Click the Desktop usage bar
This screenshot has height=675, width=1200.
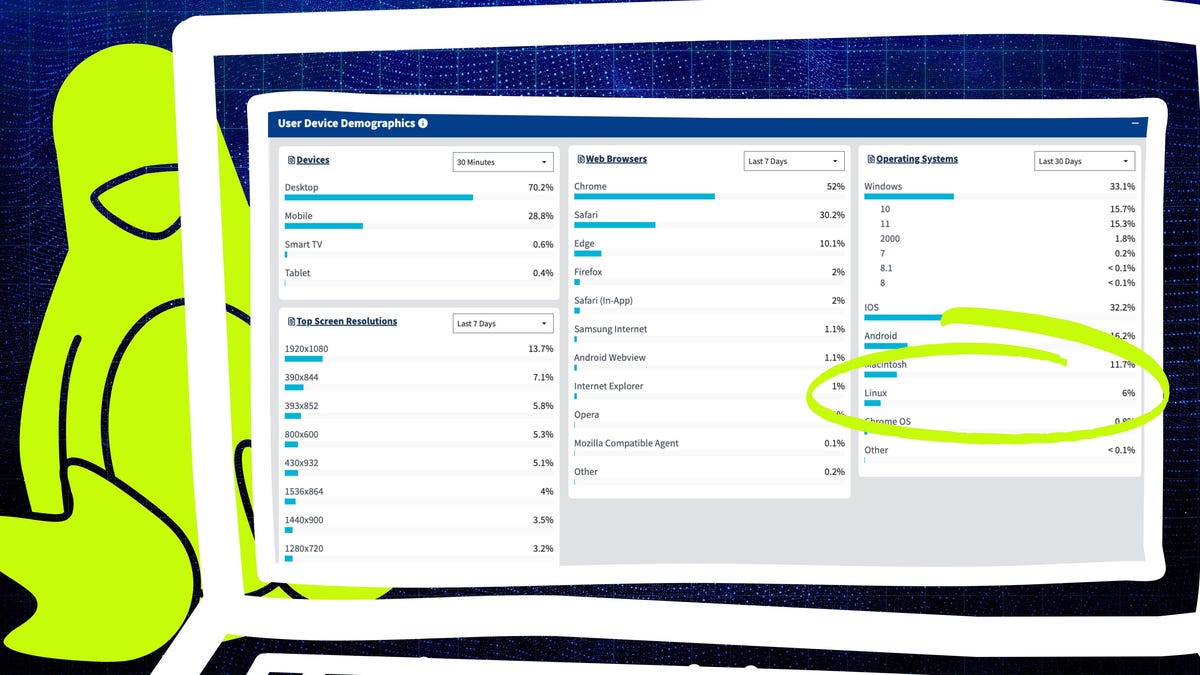point(378,197)
